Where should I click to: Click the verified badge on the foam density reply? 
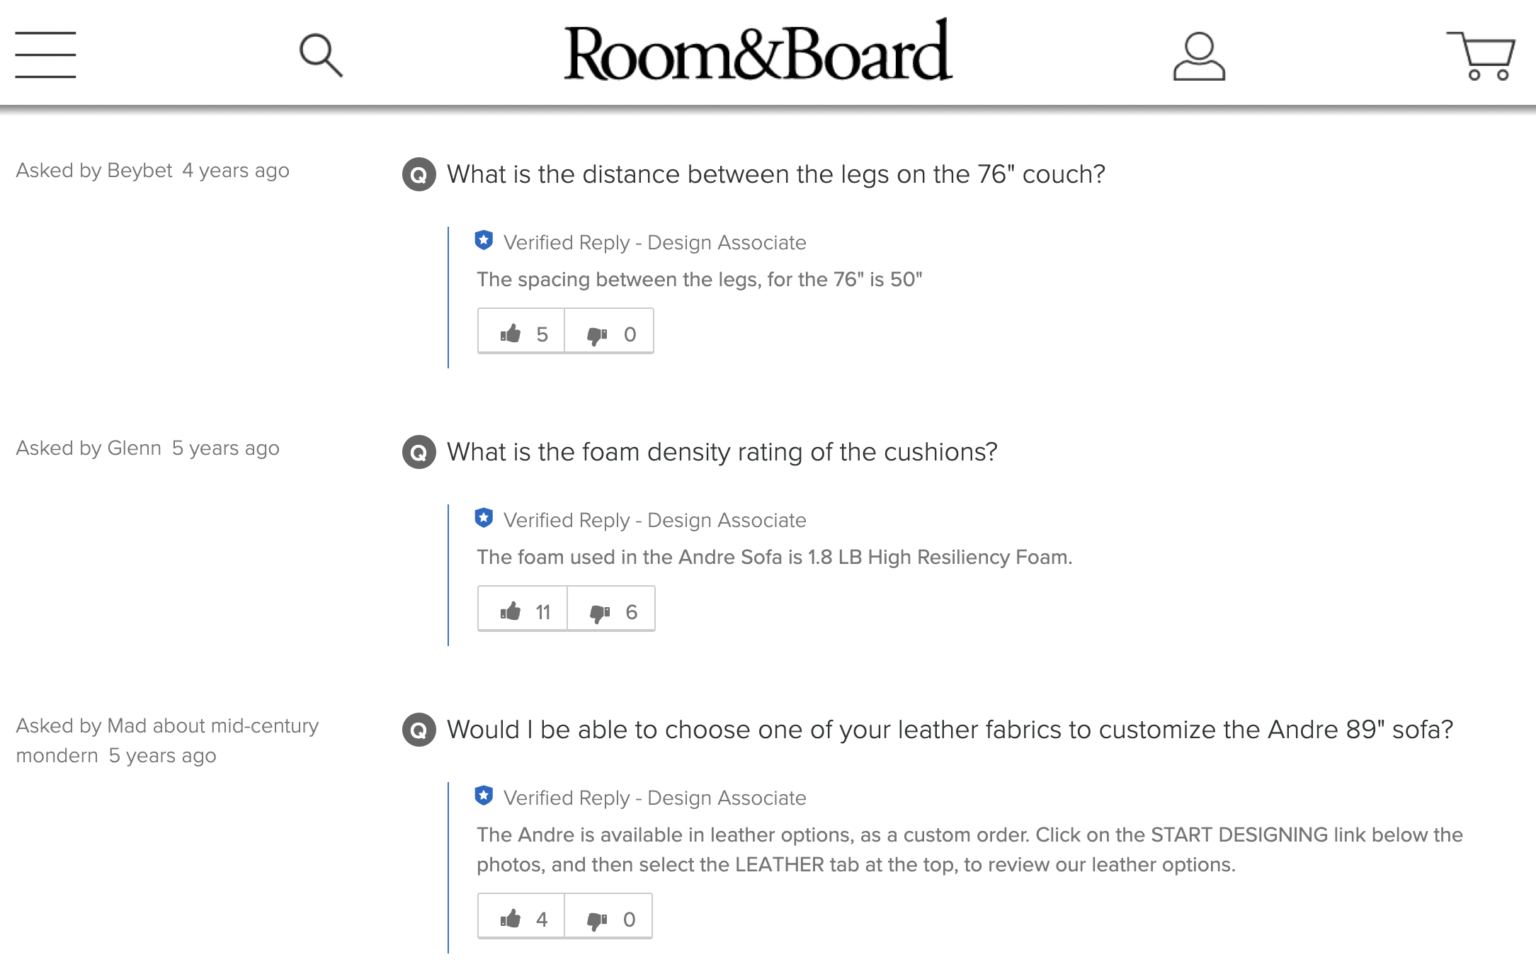[x=484, y=518]
